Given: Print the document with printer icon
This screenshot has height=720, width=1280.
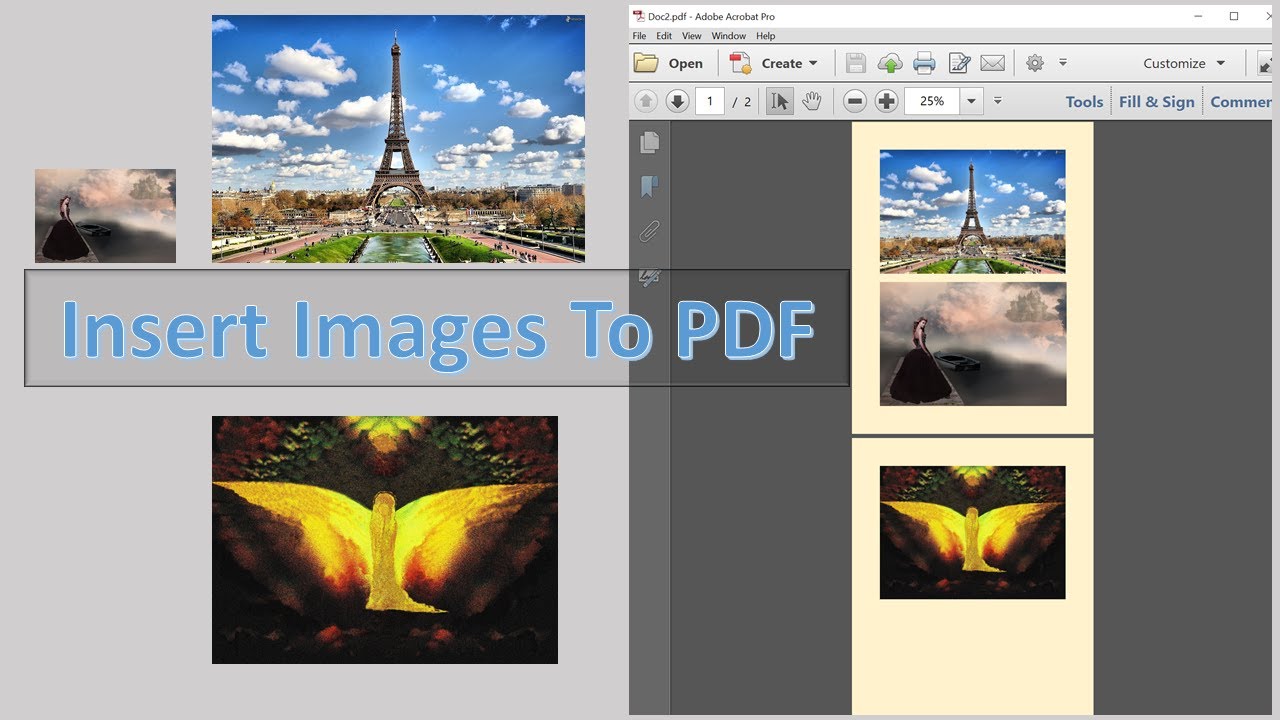Looking at the screenshot, I should click(x=924, y=63).
